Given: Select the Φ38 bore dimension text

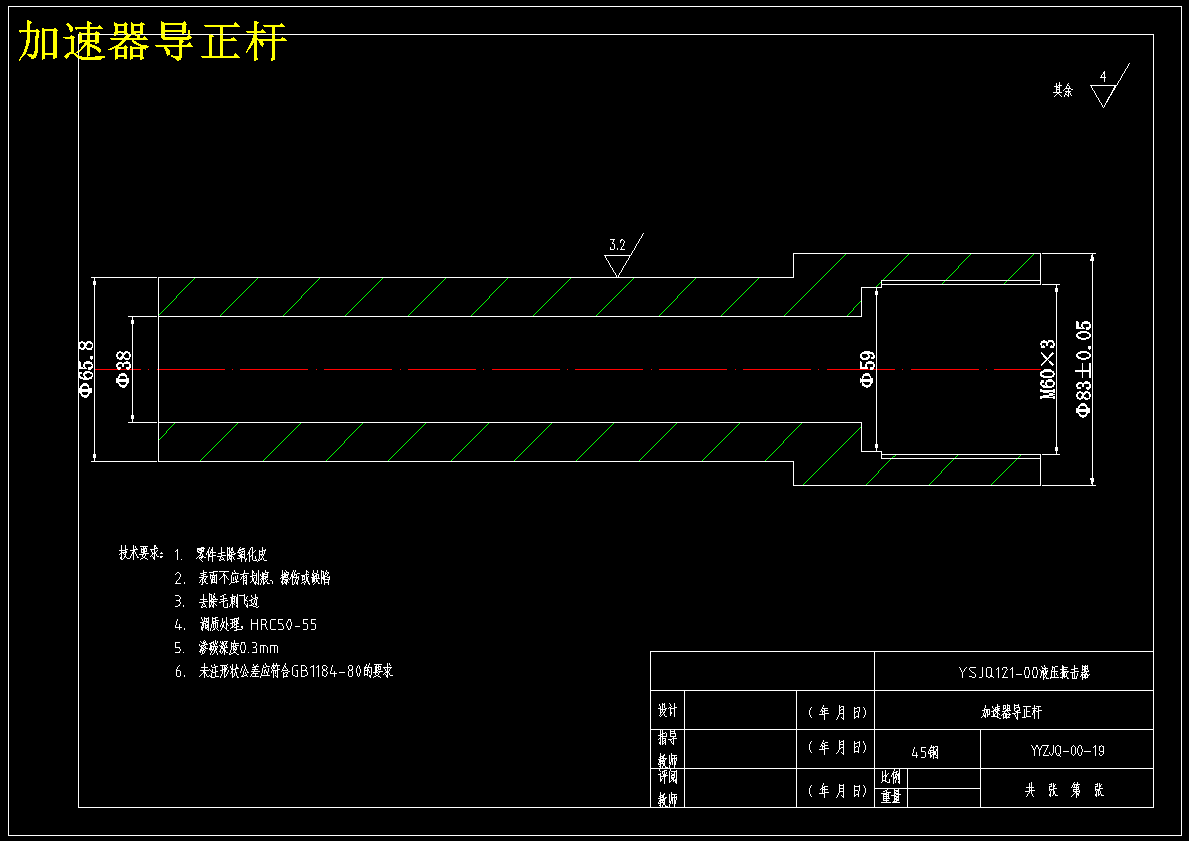Looking at the screenshot, I should pyautogui.click(x=123, y=369).
